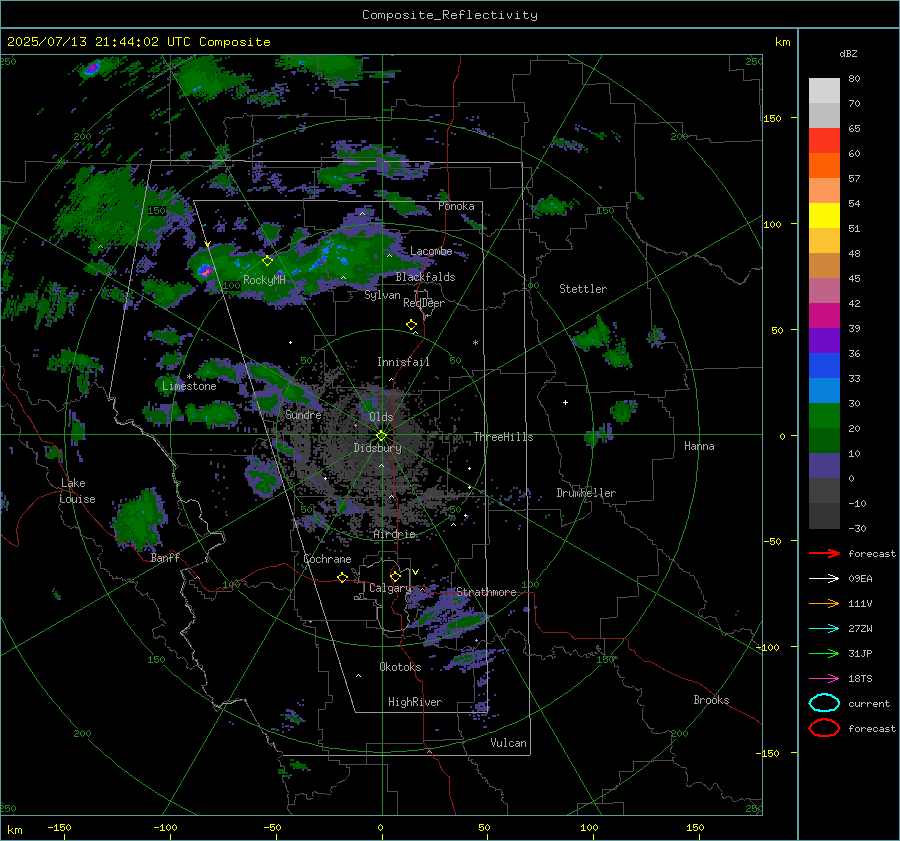900x841 pixels.
Task: Select the white 09EA arrow legend icon
Action: 824,579
